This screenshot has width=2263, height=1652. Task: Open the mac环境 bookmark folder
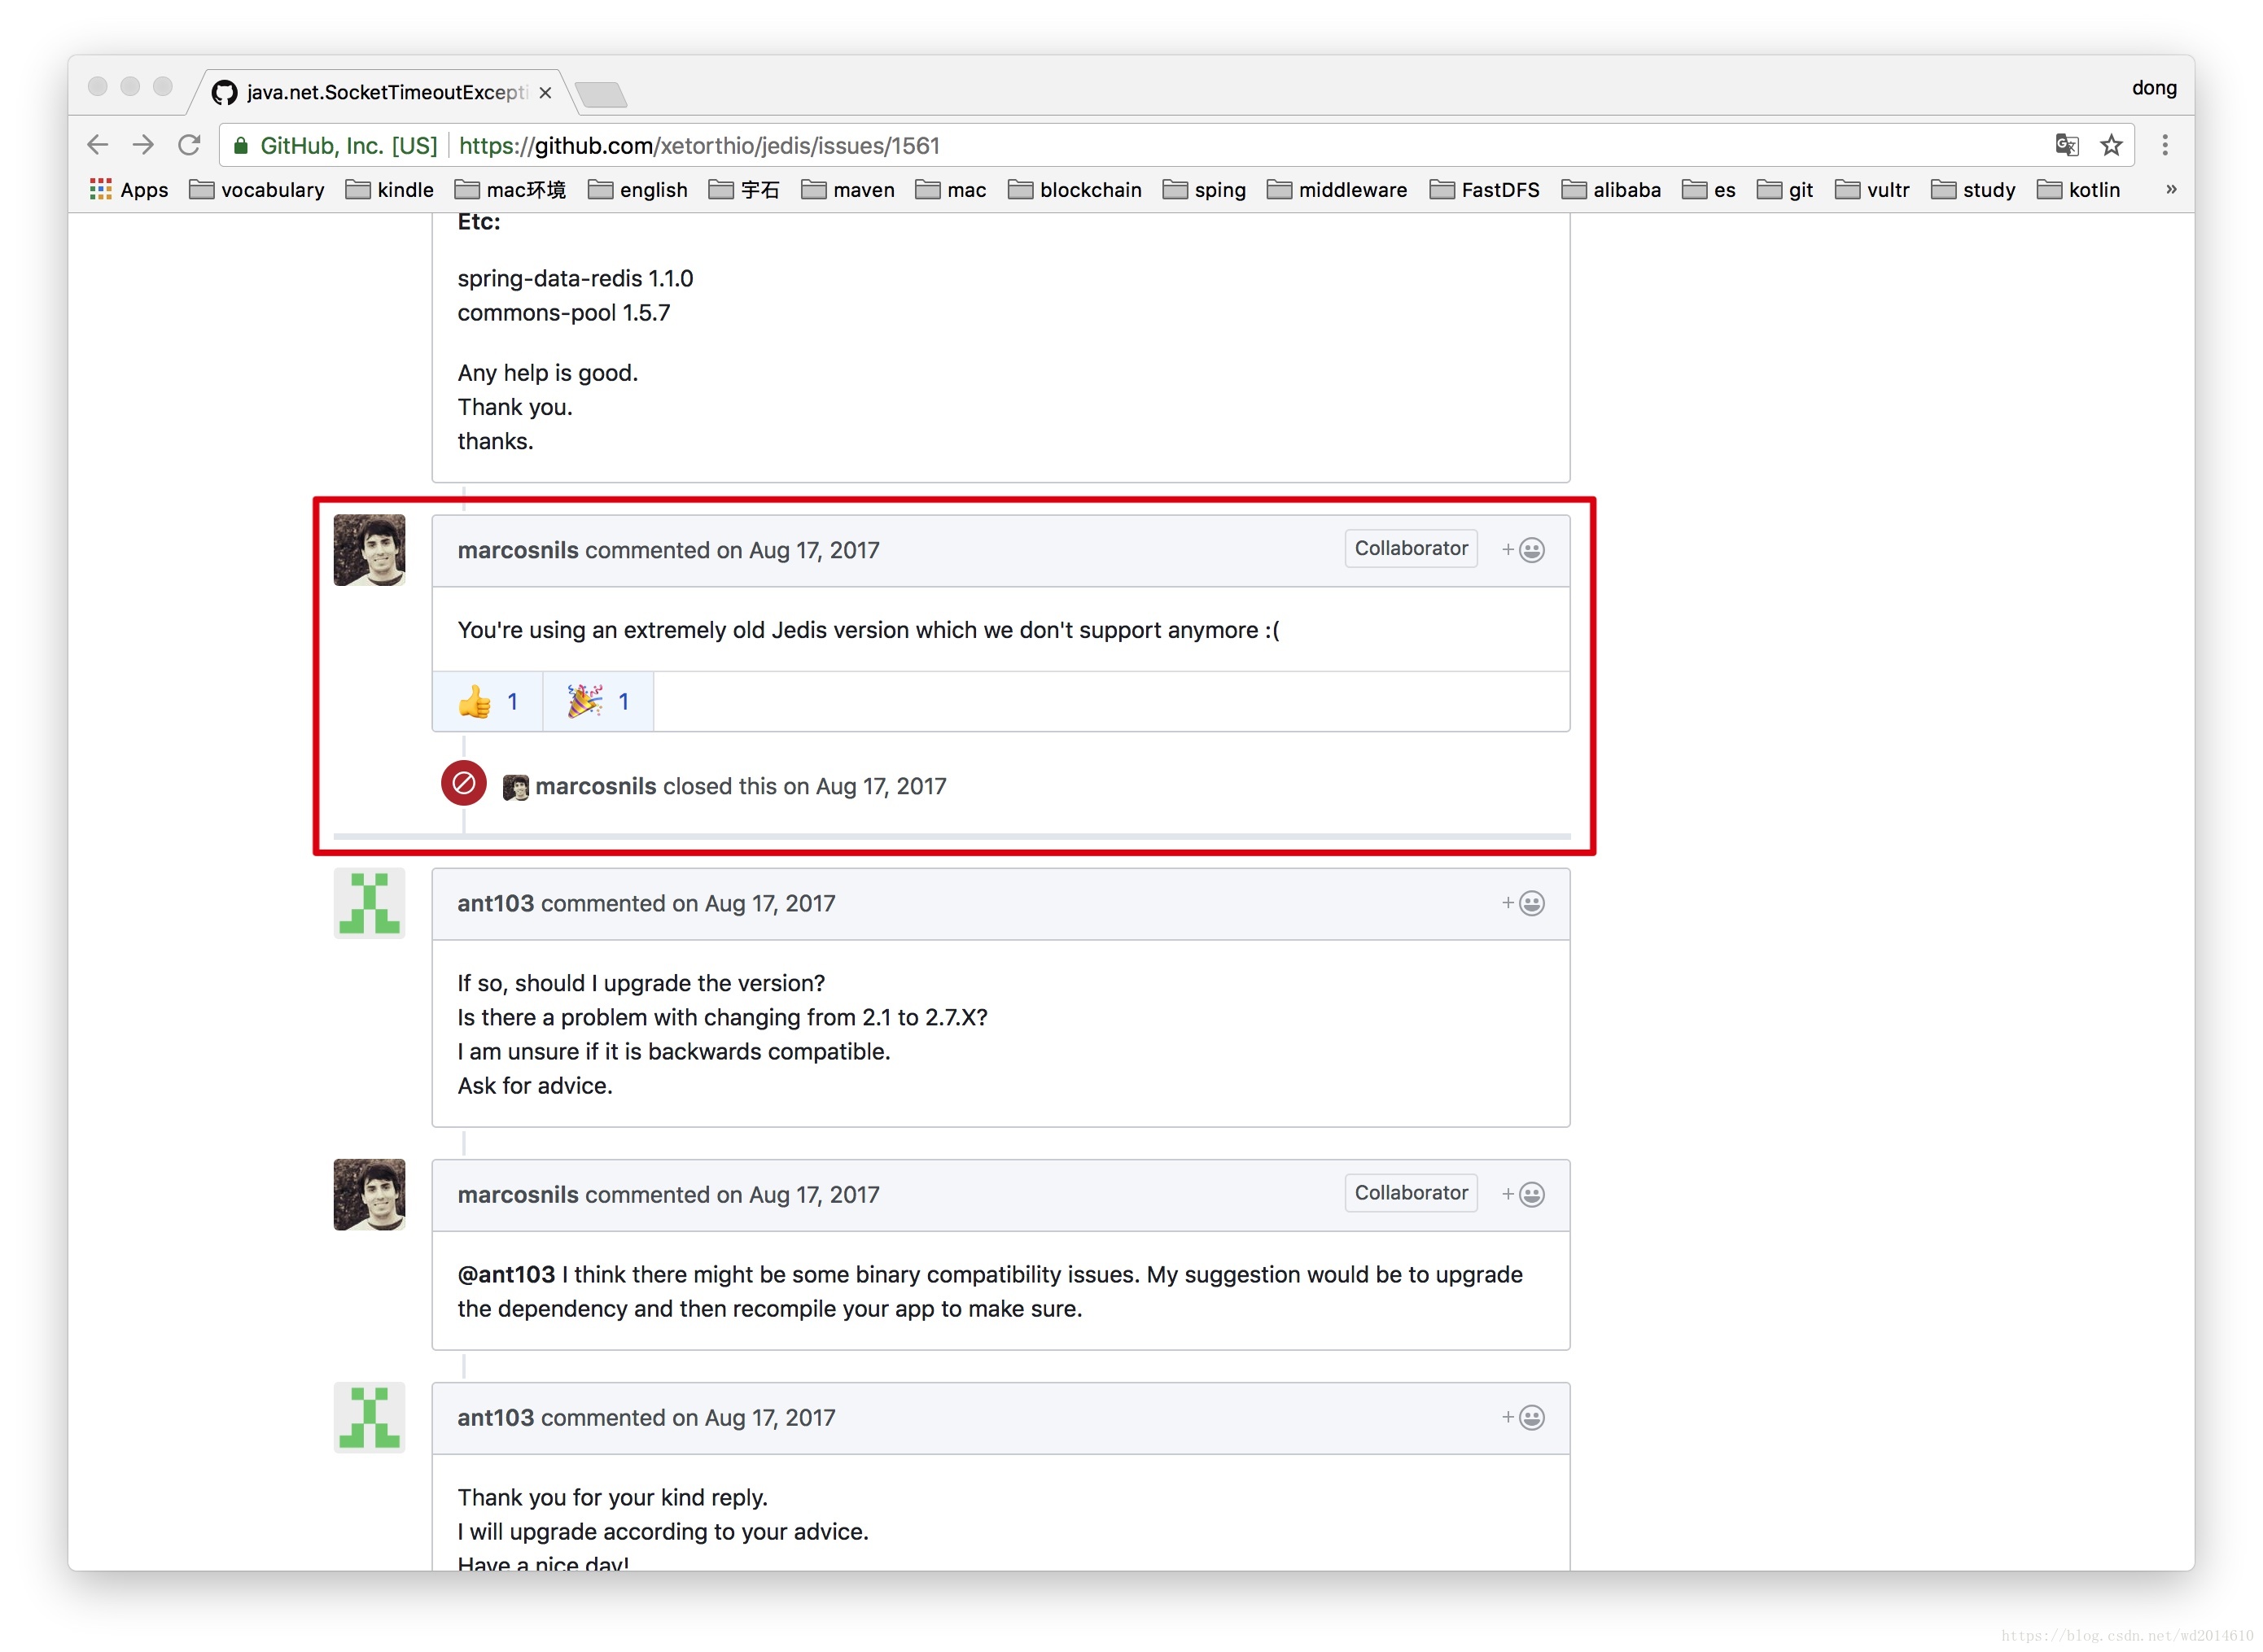point(510,190)
